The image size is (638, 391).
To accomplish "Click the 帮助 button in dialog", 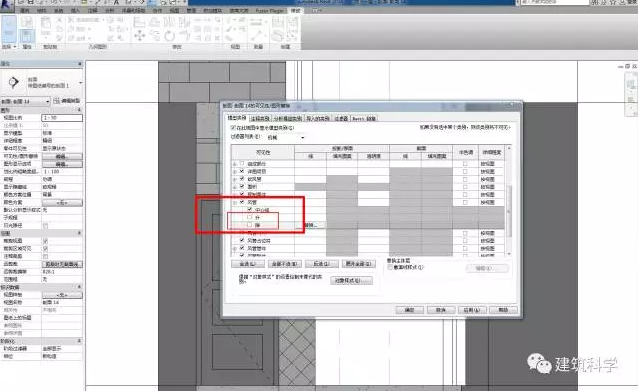I will (x=503, y=310).
